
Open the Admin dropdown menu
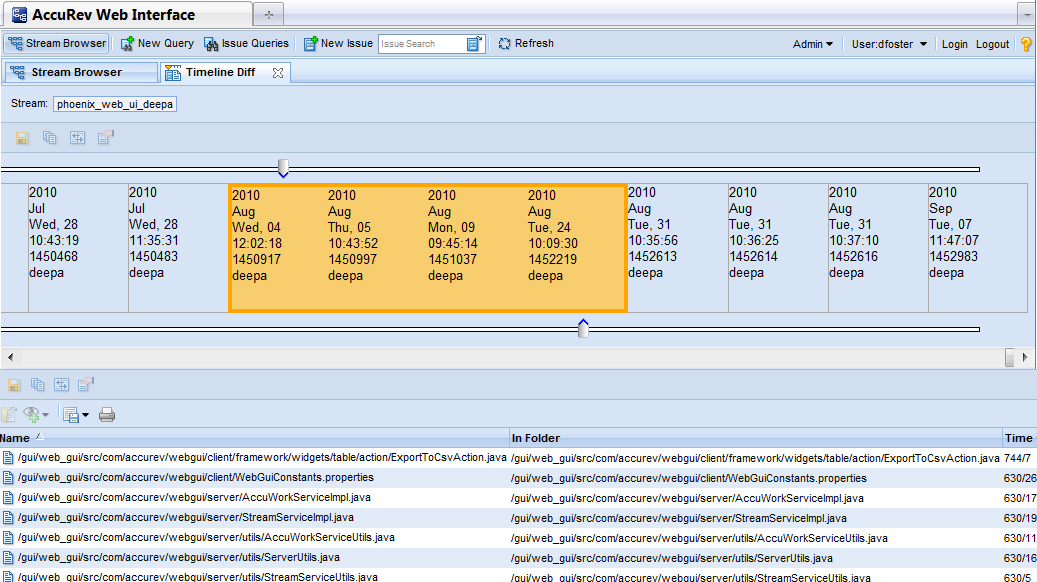pos(812,44)
